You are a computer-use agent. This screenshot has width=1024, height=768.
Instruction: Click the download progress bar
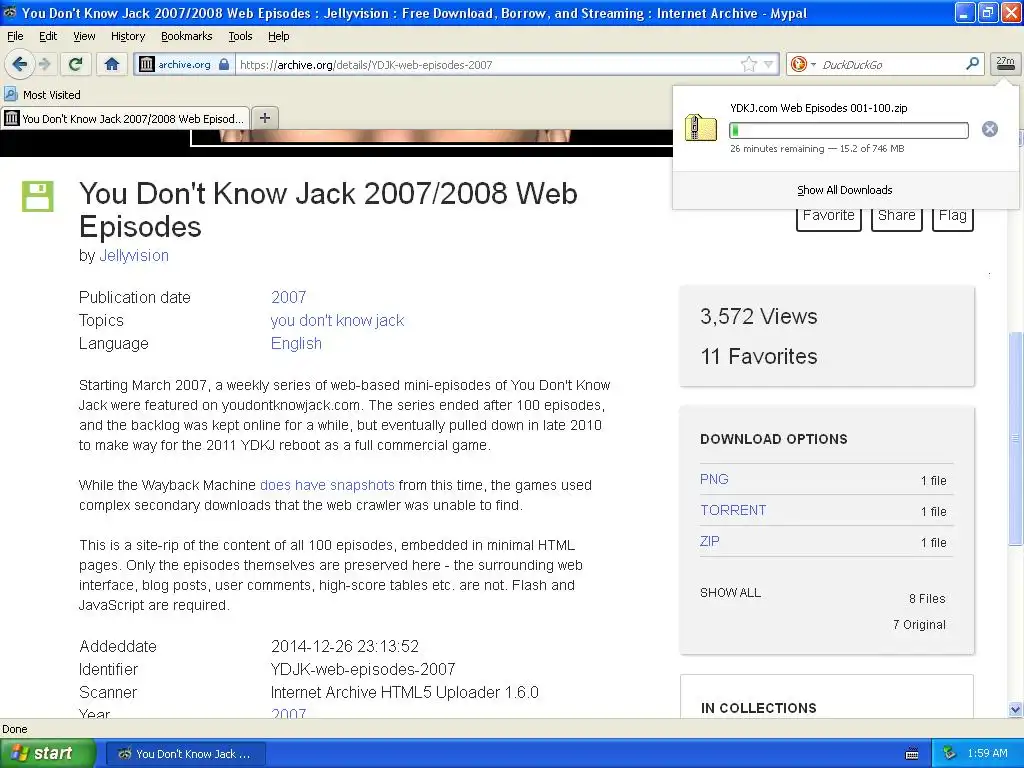coord(848,130)
